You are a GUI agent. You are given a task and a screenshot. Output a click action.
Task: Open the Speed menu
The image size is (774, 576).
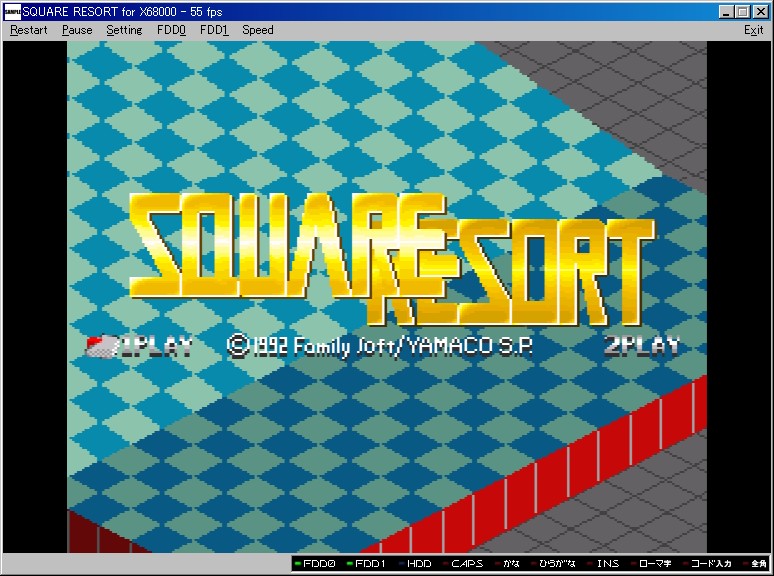(x=257, y=30)
